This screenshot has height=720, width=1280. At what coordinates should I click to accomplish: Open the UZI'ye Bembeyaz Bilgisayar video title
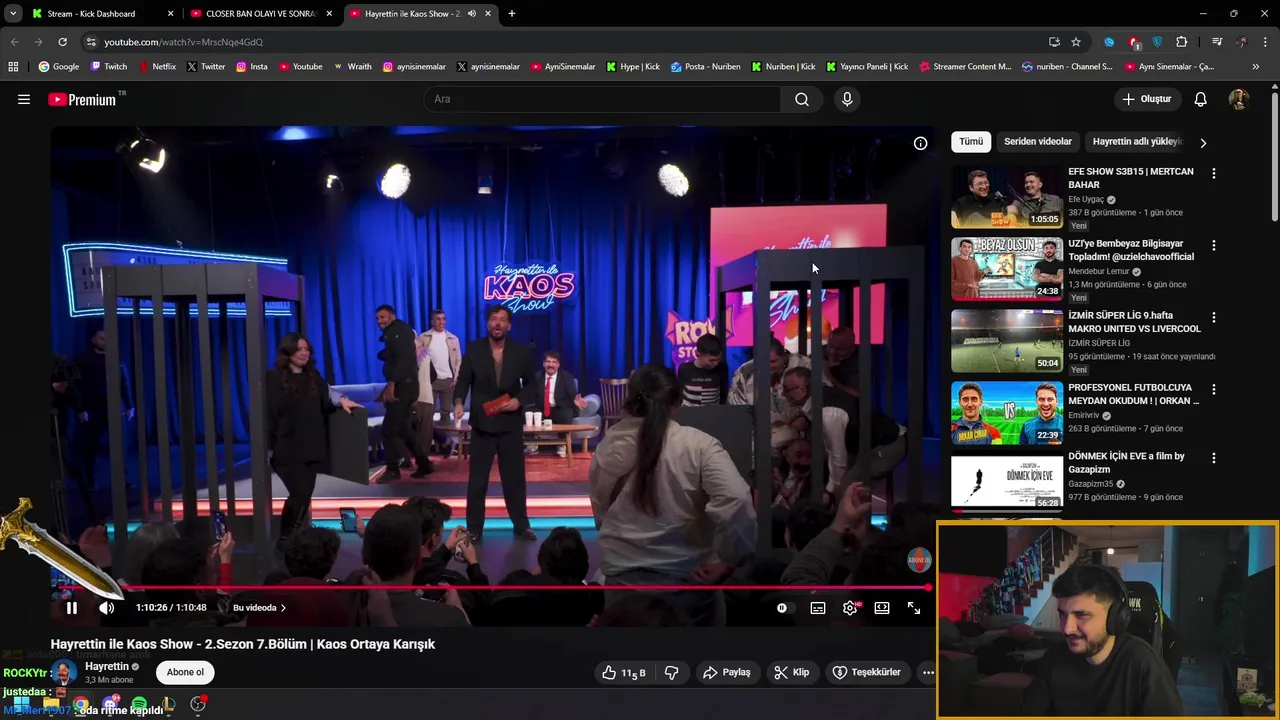pos(1131,250)
